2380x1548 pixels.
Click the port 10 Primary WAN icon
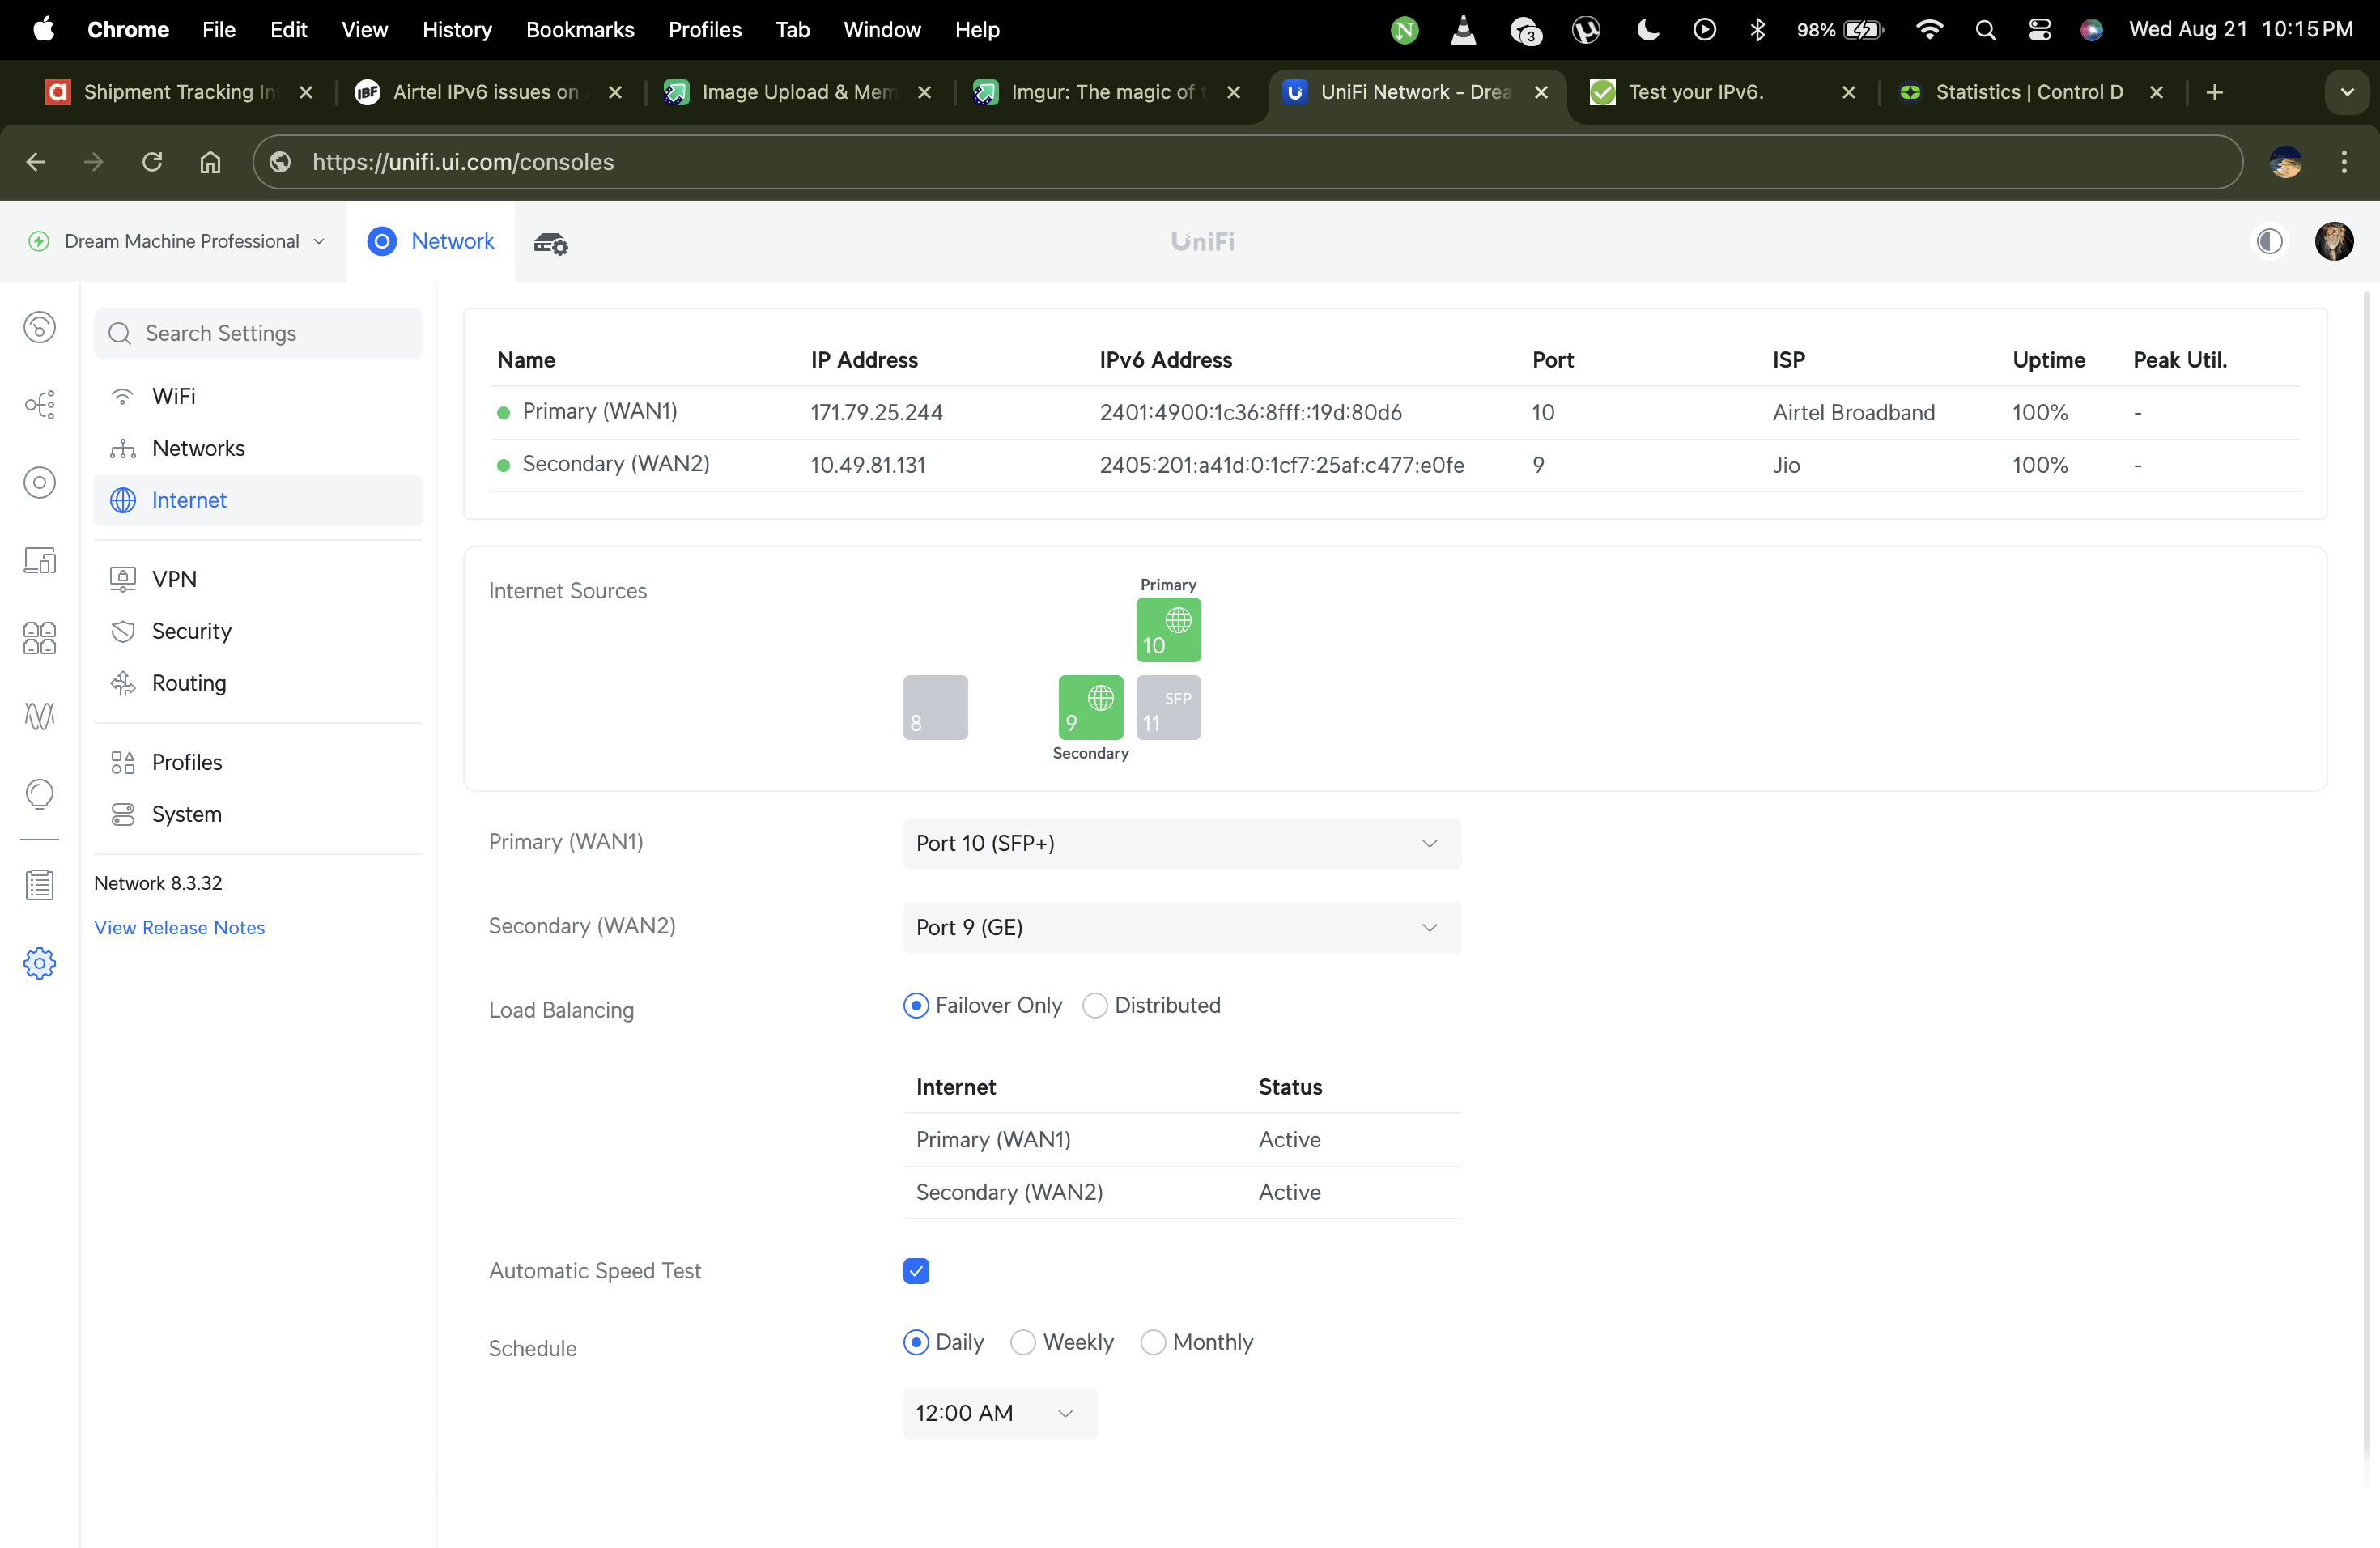(x=1168, y=630)
